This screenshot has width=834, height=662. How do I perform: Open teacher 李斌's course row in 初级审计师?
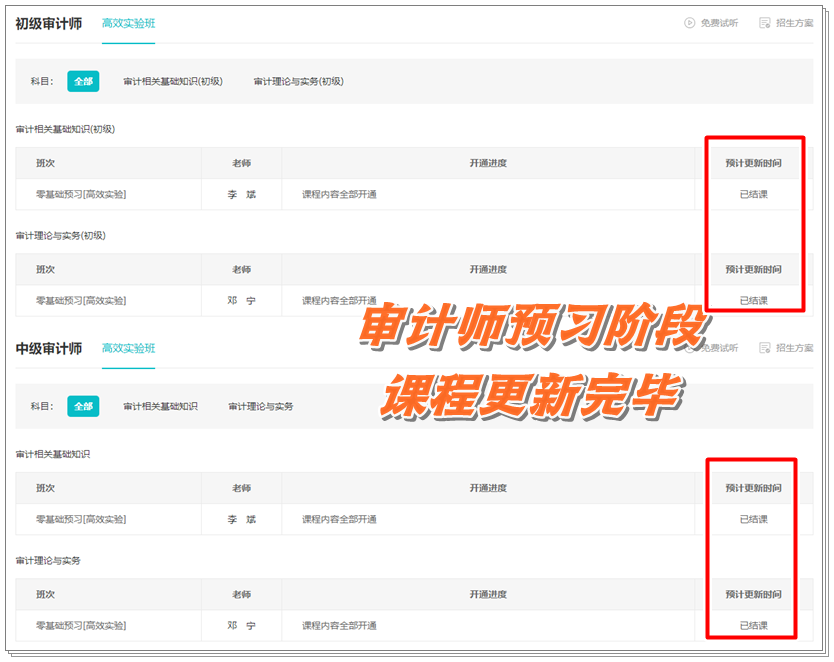[x=240, y=195]
